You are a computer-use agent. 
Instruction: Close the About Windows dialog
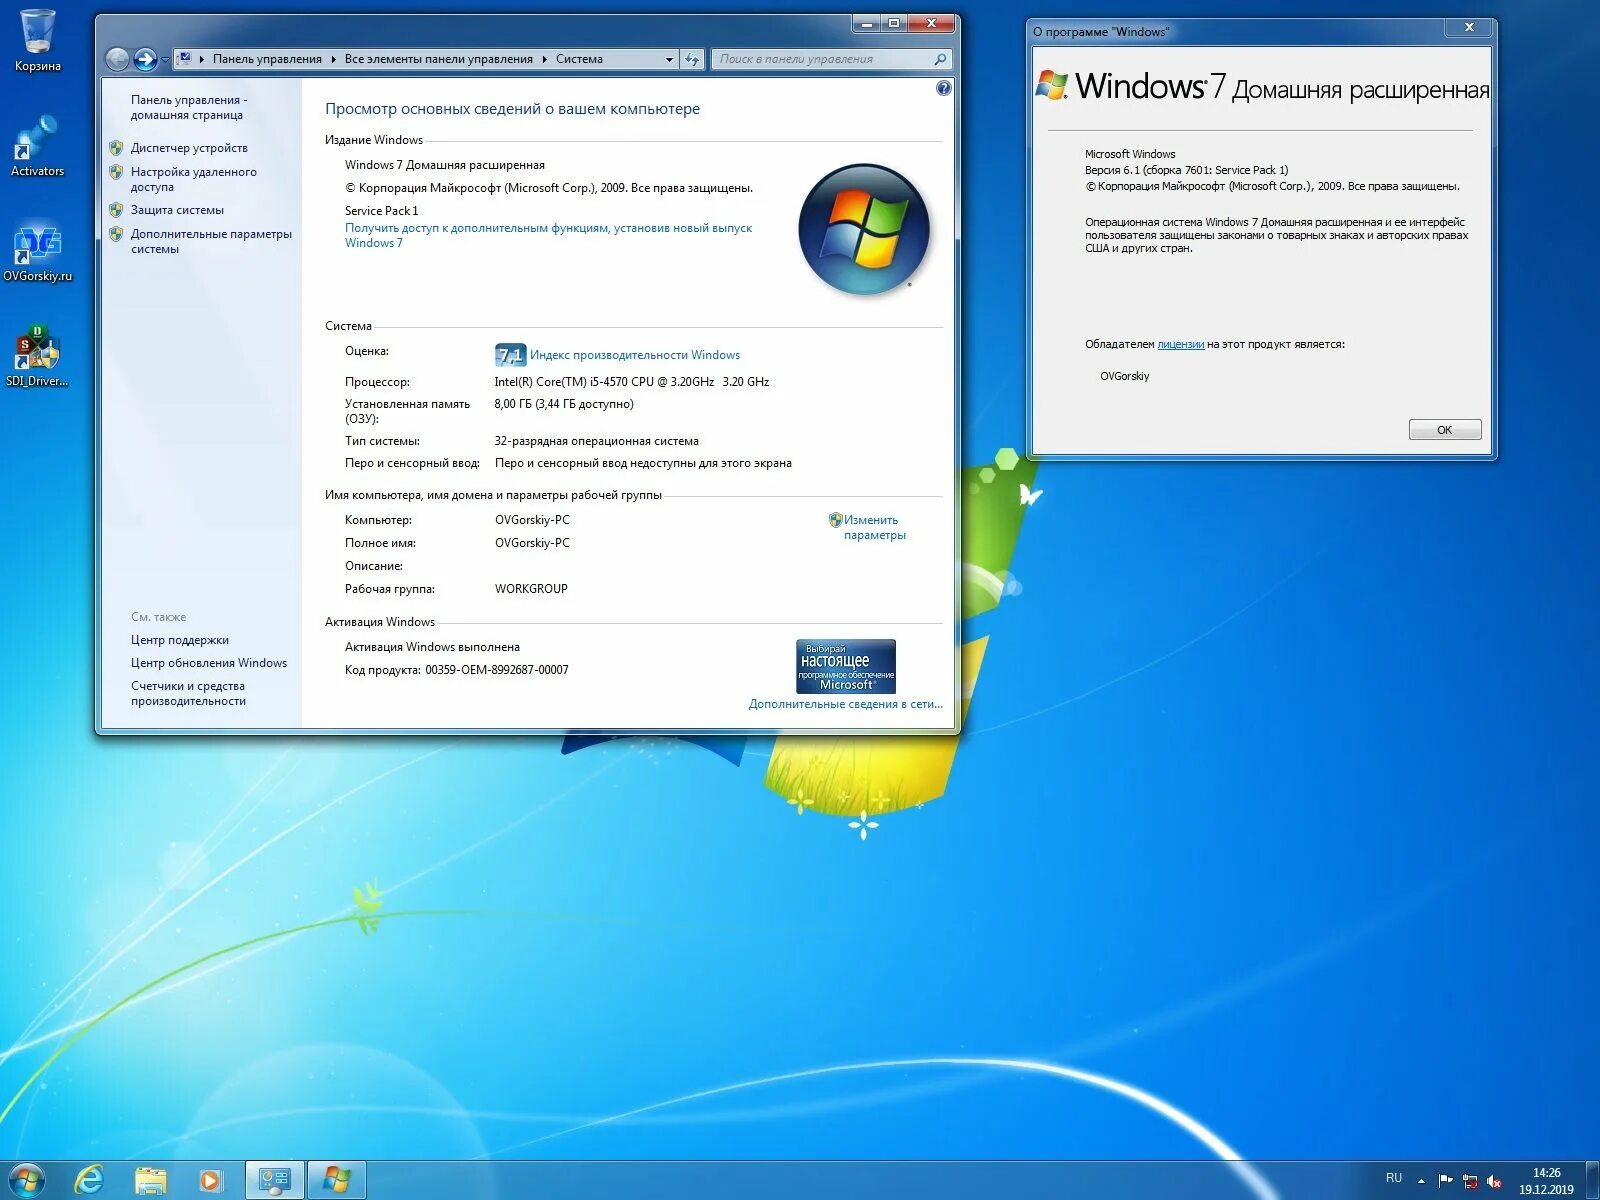(1469, 27)
